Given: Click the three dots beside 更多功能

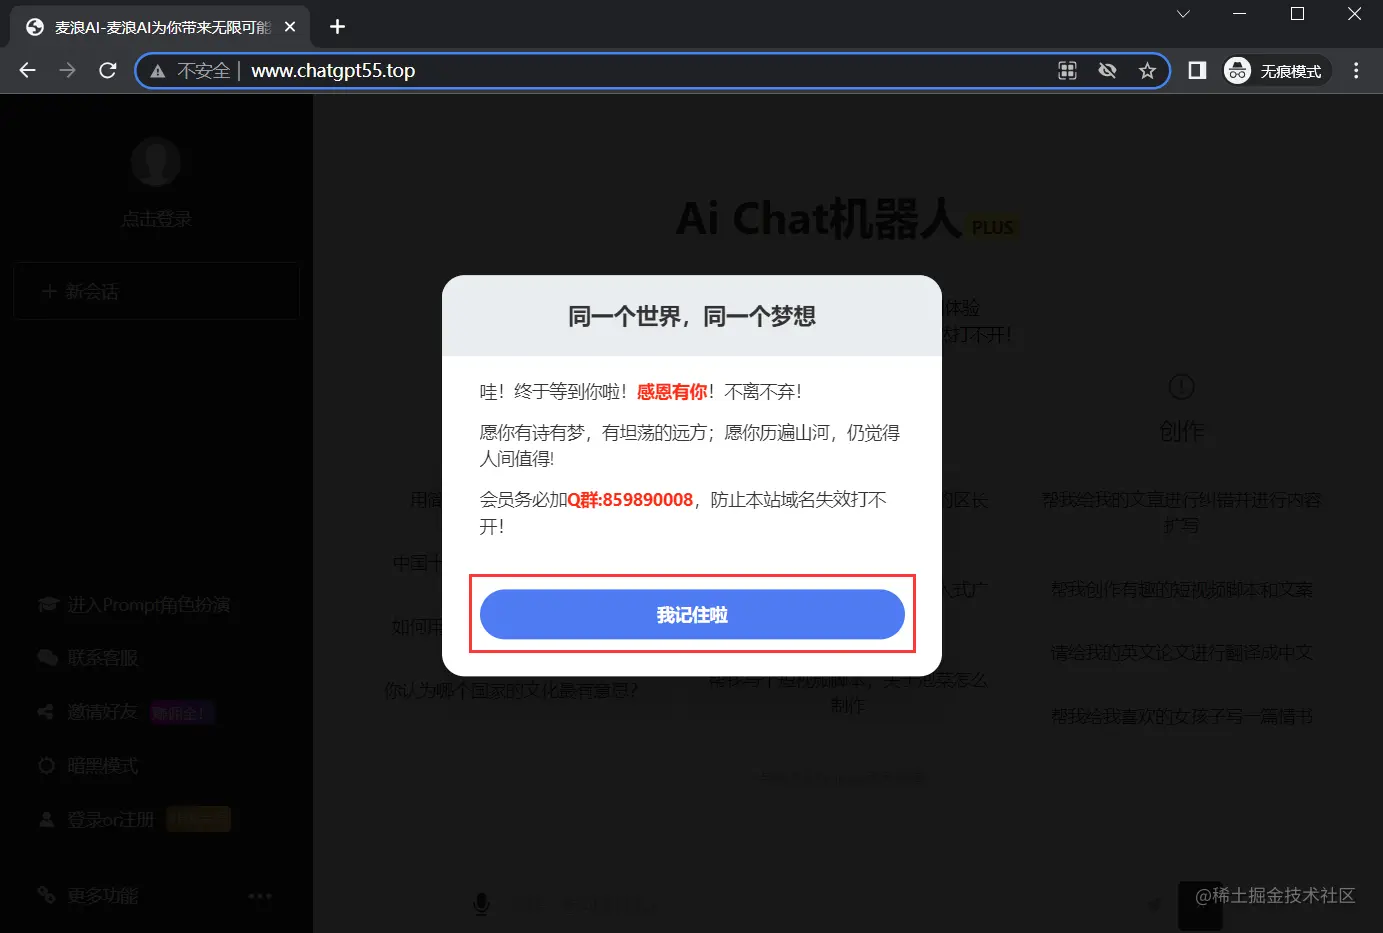Looking at the screenshot, I should coord(260,896).
